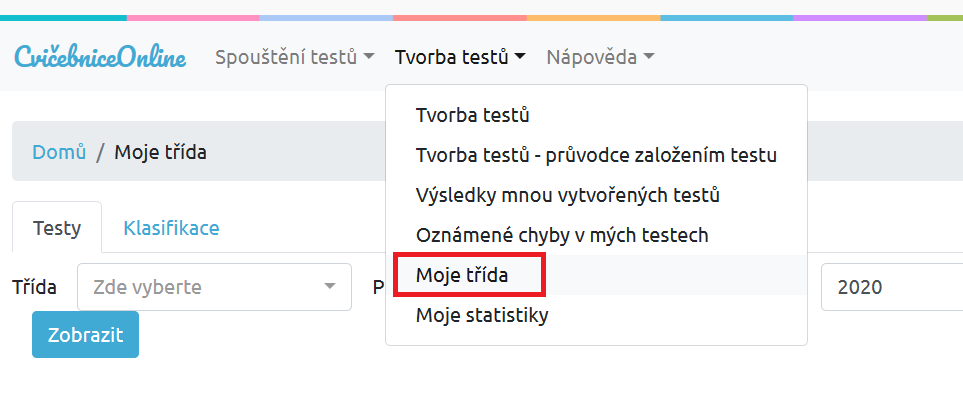Click the Zobrazit button
Viewport: 963px width, 396px height.
[x=85, y=335]
